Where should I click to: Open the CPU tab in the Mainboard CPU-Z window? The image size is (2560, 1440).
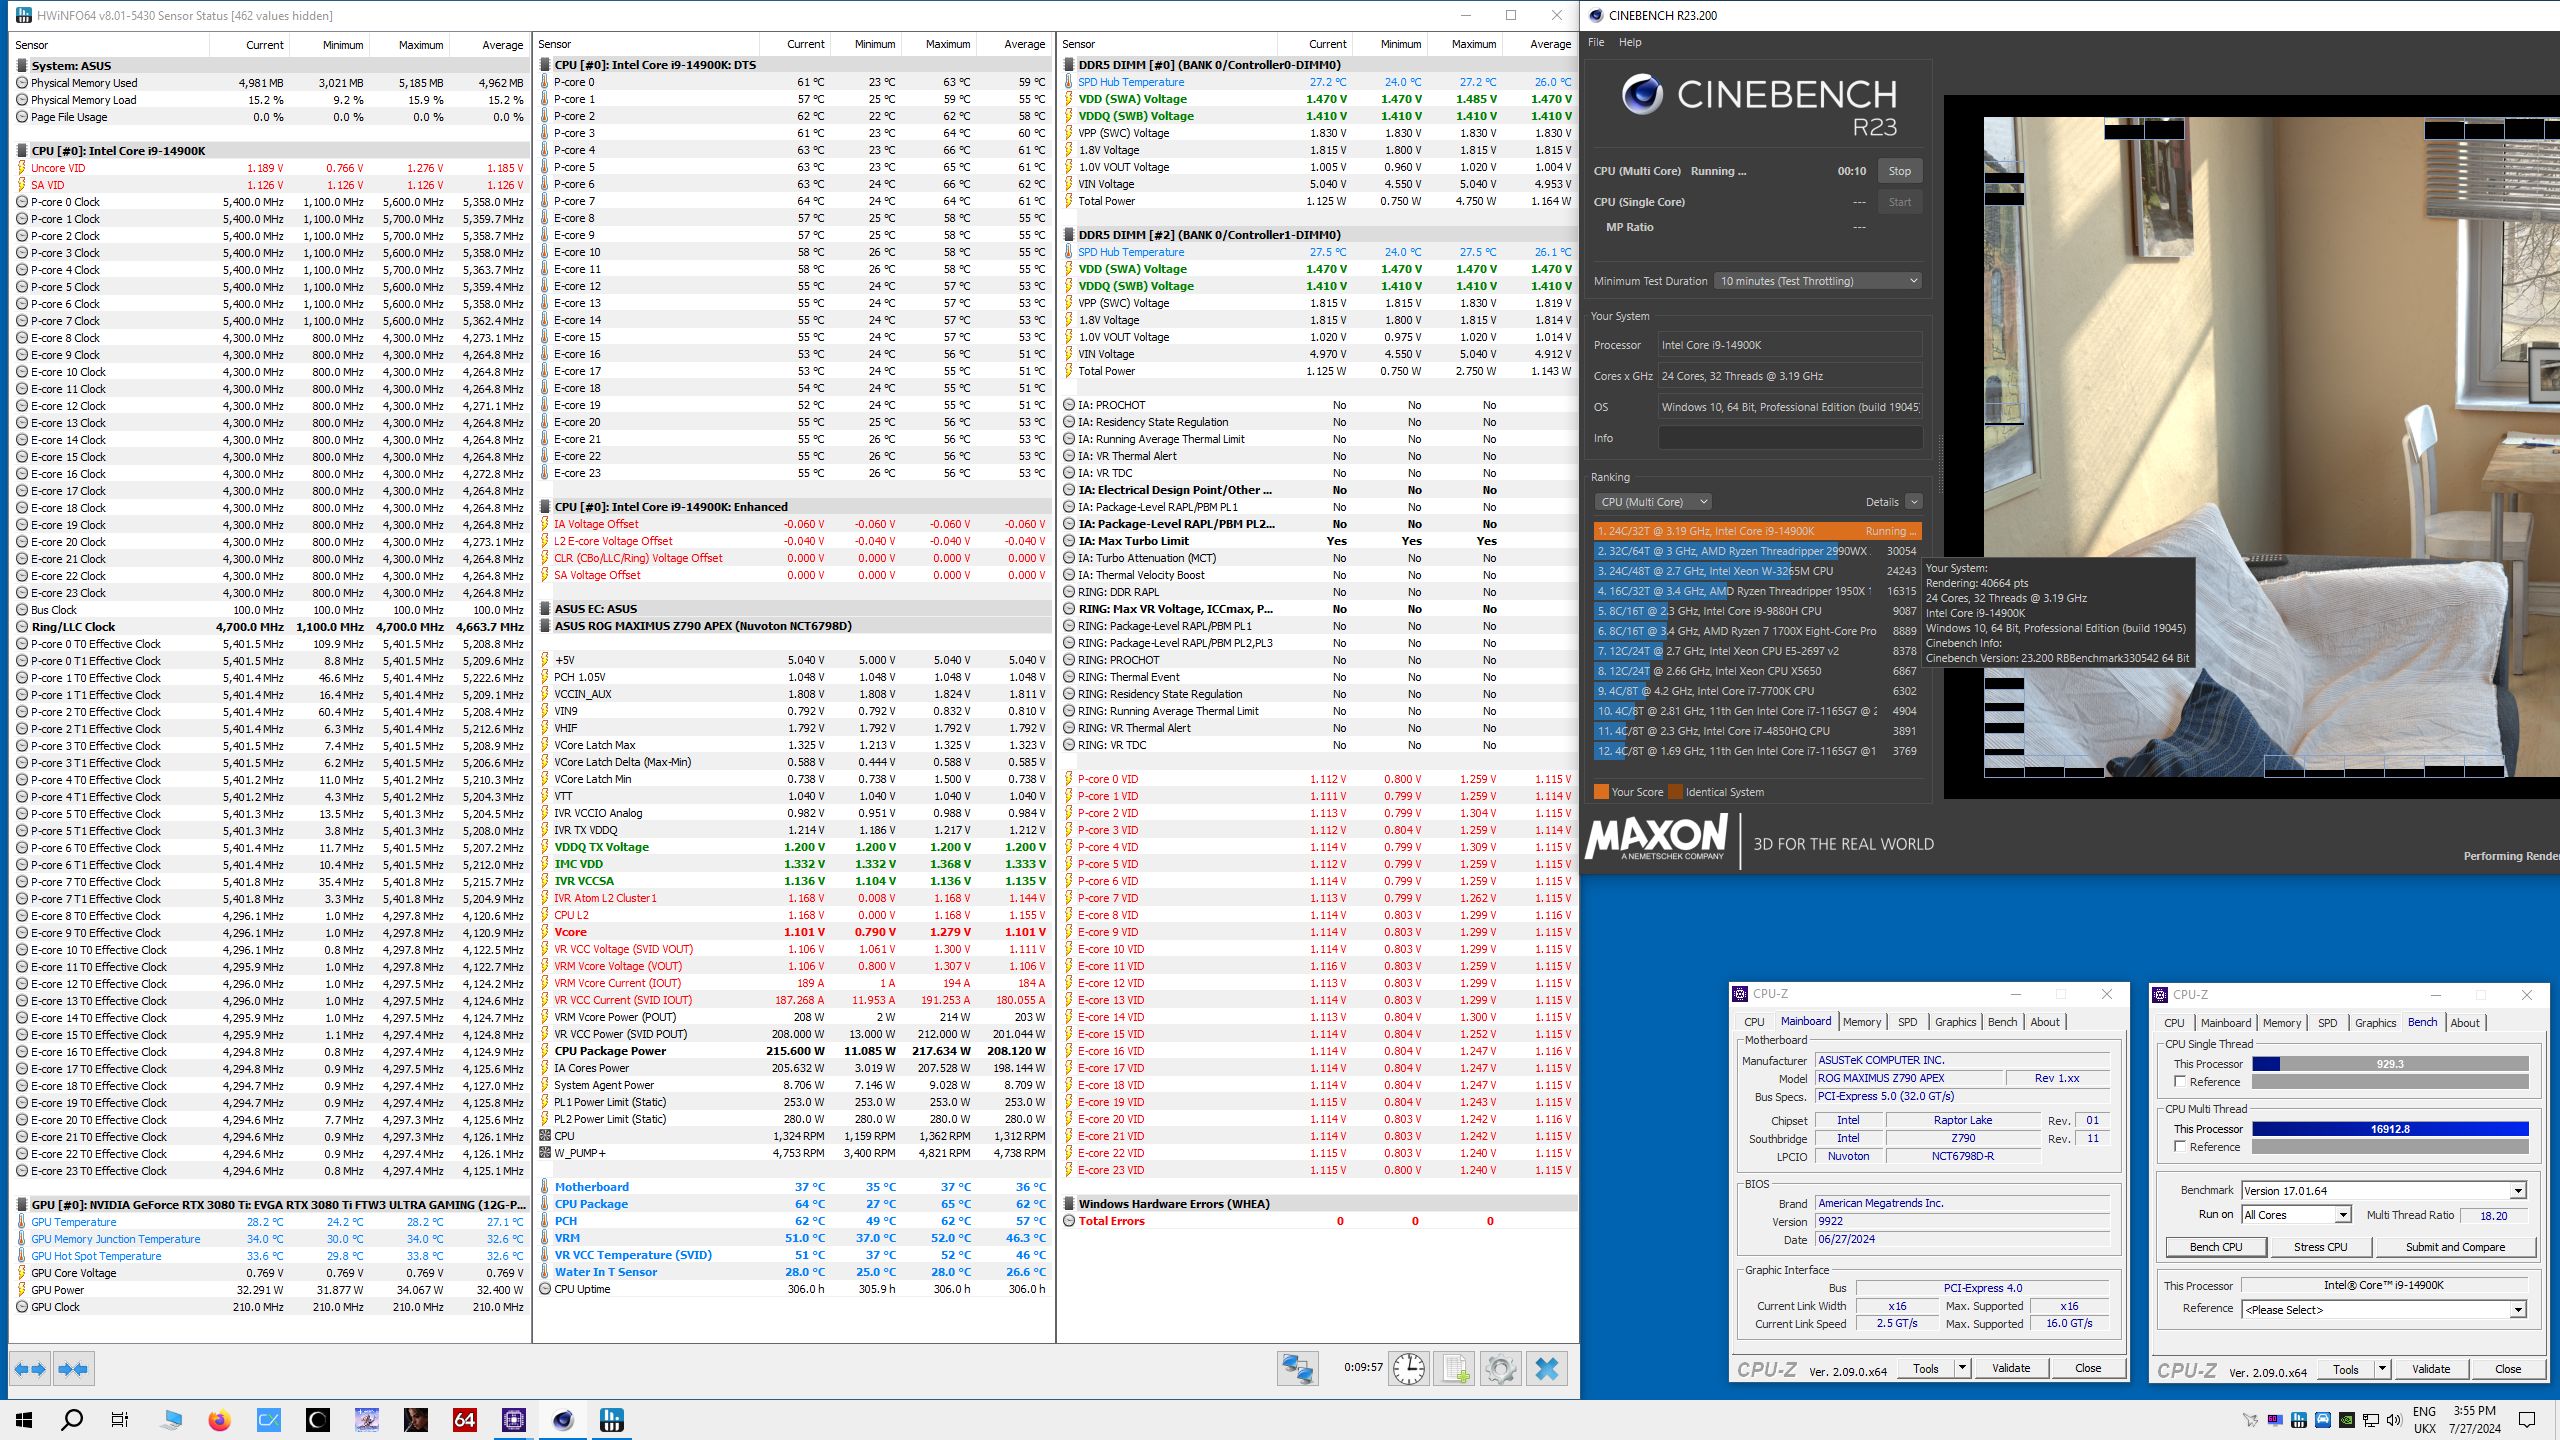pyautogui.click(x=1754, y=1022)
